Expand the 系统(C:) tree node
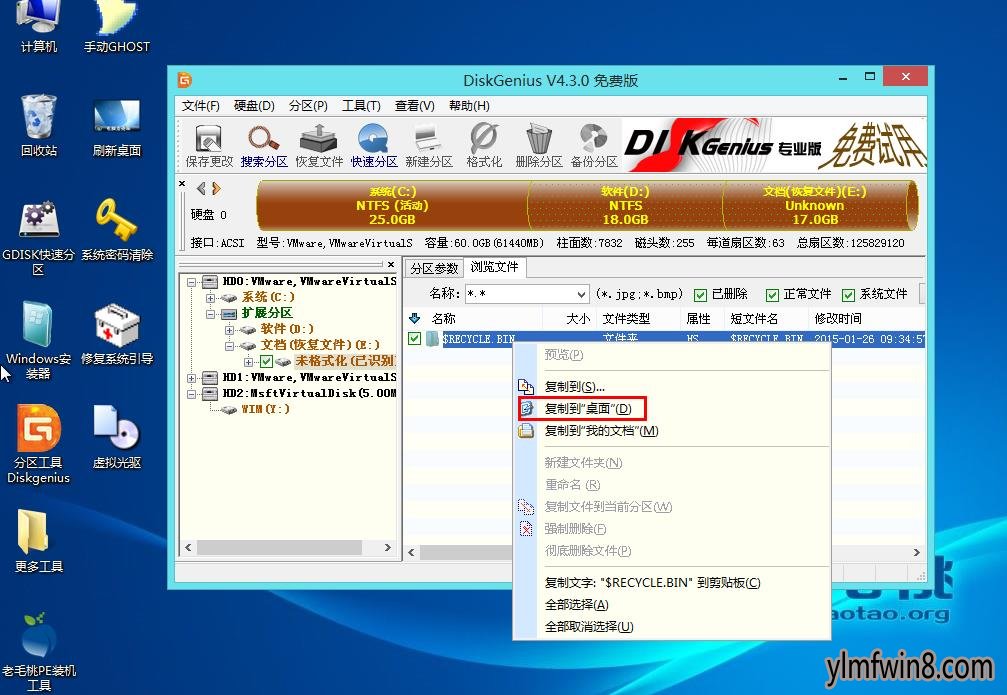 (x=210, y=298)
